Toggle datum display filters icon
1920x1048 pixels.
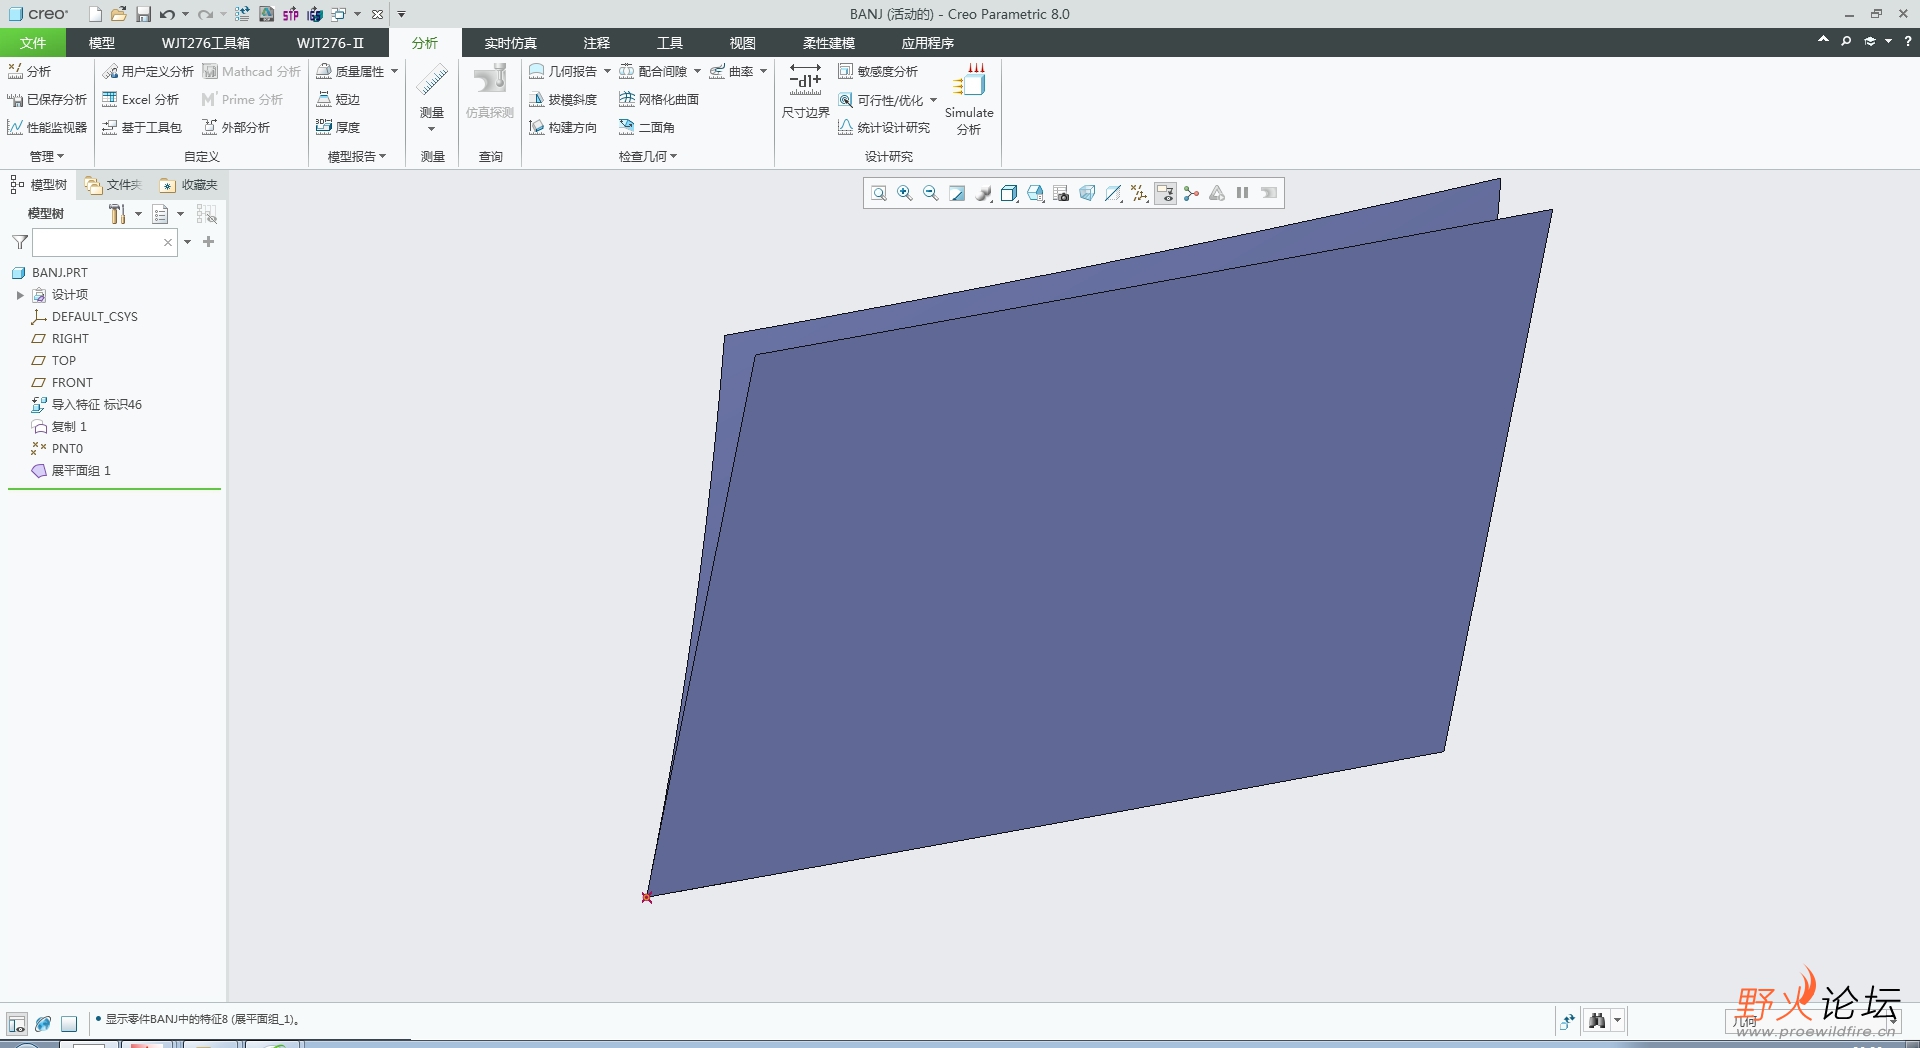click(x=1139, y=193)
